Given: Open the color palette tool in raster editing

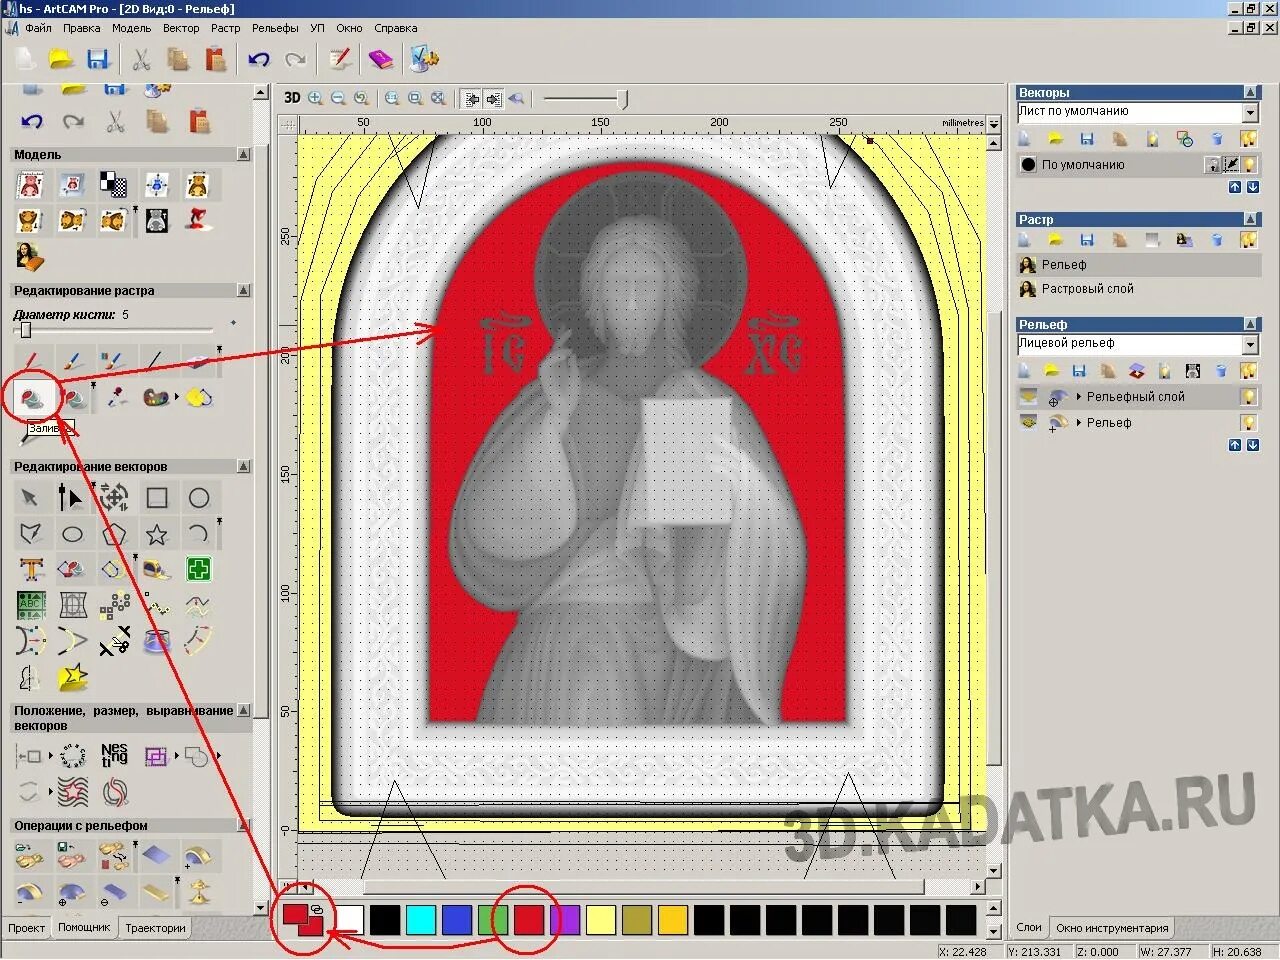Looking at the screenshot, I should point(157,397).
